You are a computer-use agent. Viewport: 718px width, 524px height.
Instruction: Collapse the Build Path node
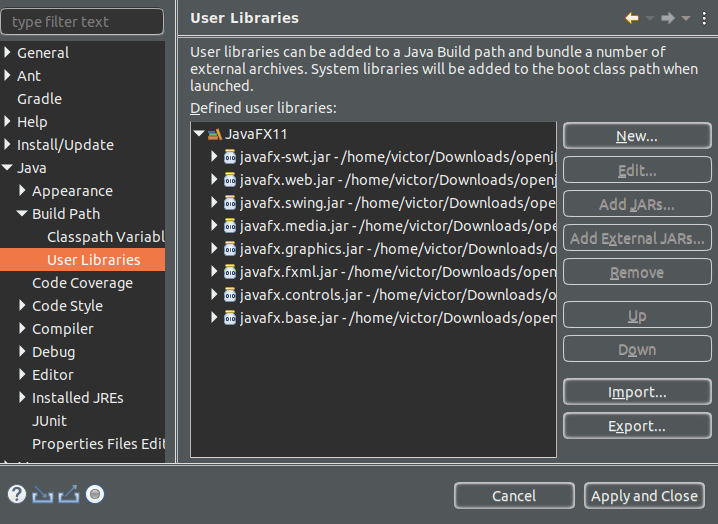22,213
